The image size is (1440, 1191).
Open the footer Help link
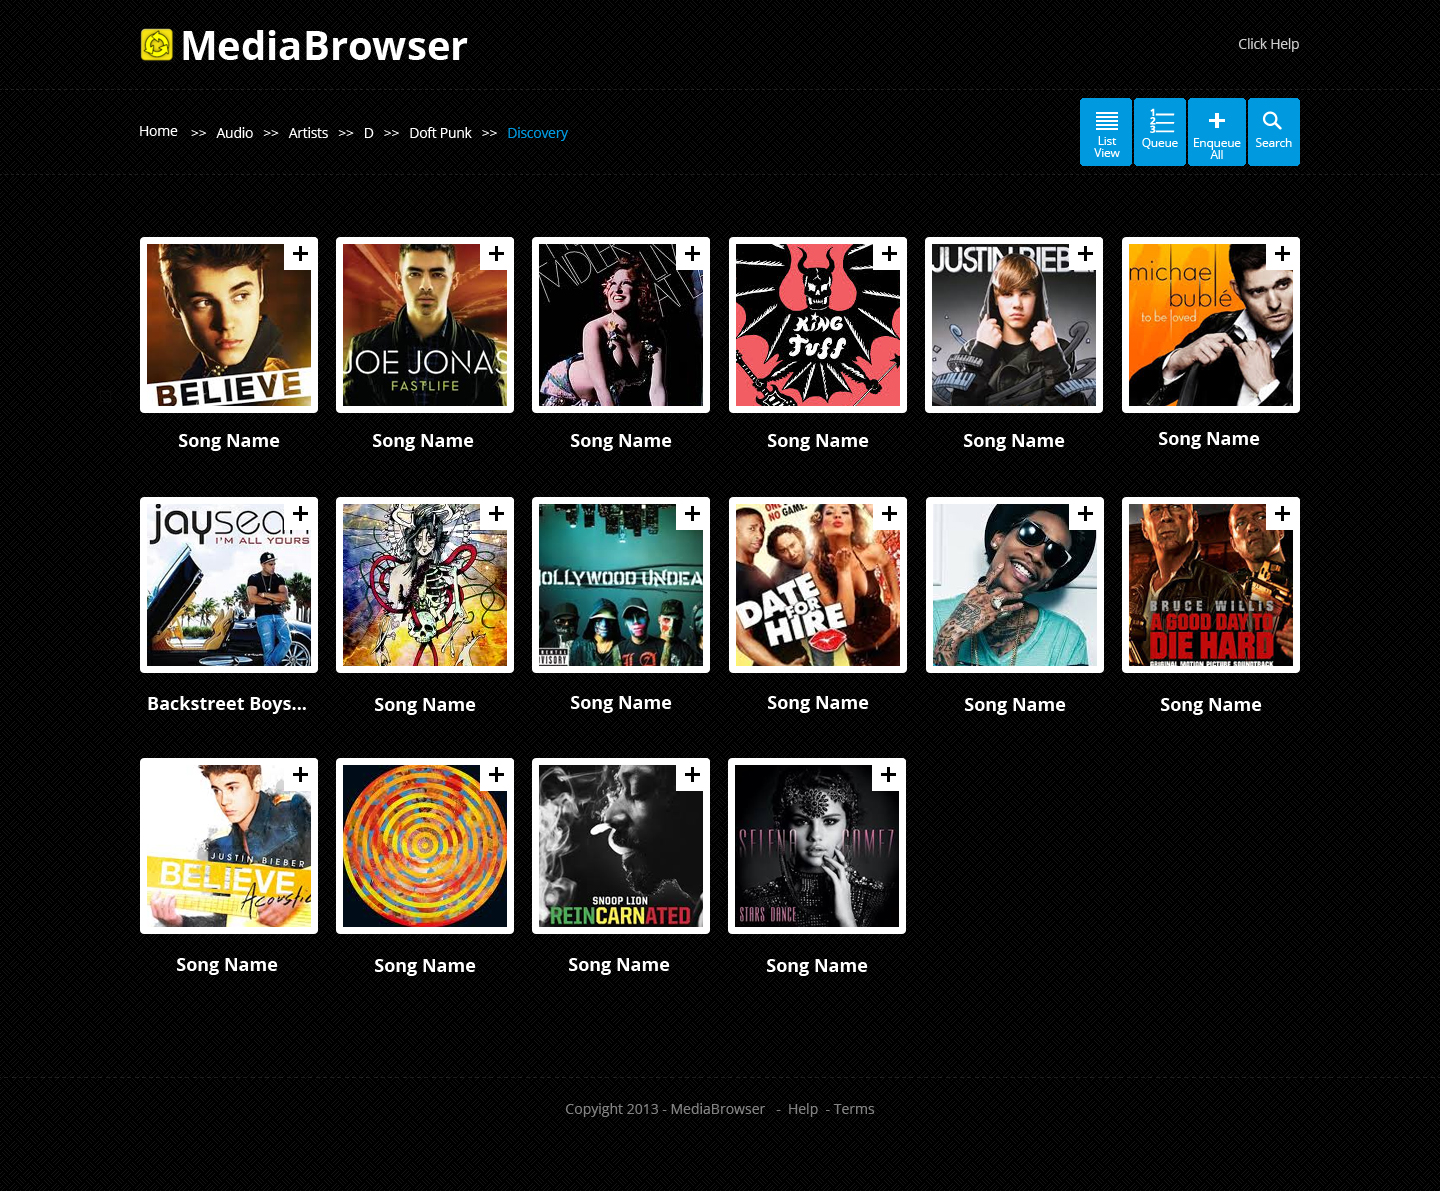coord(803,1109)
